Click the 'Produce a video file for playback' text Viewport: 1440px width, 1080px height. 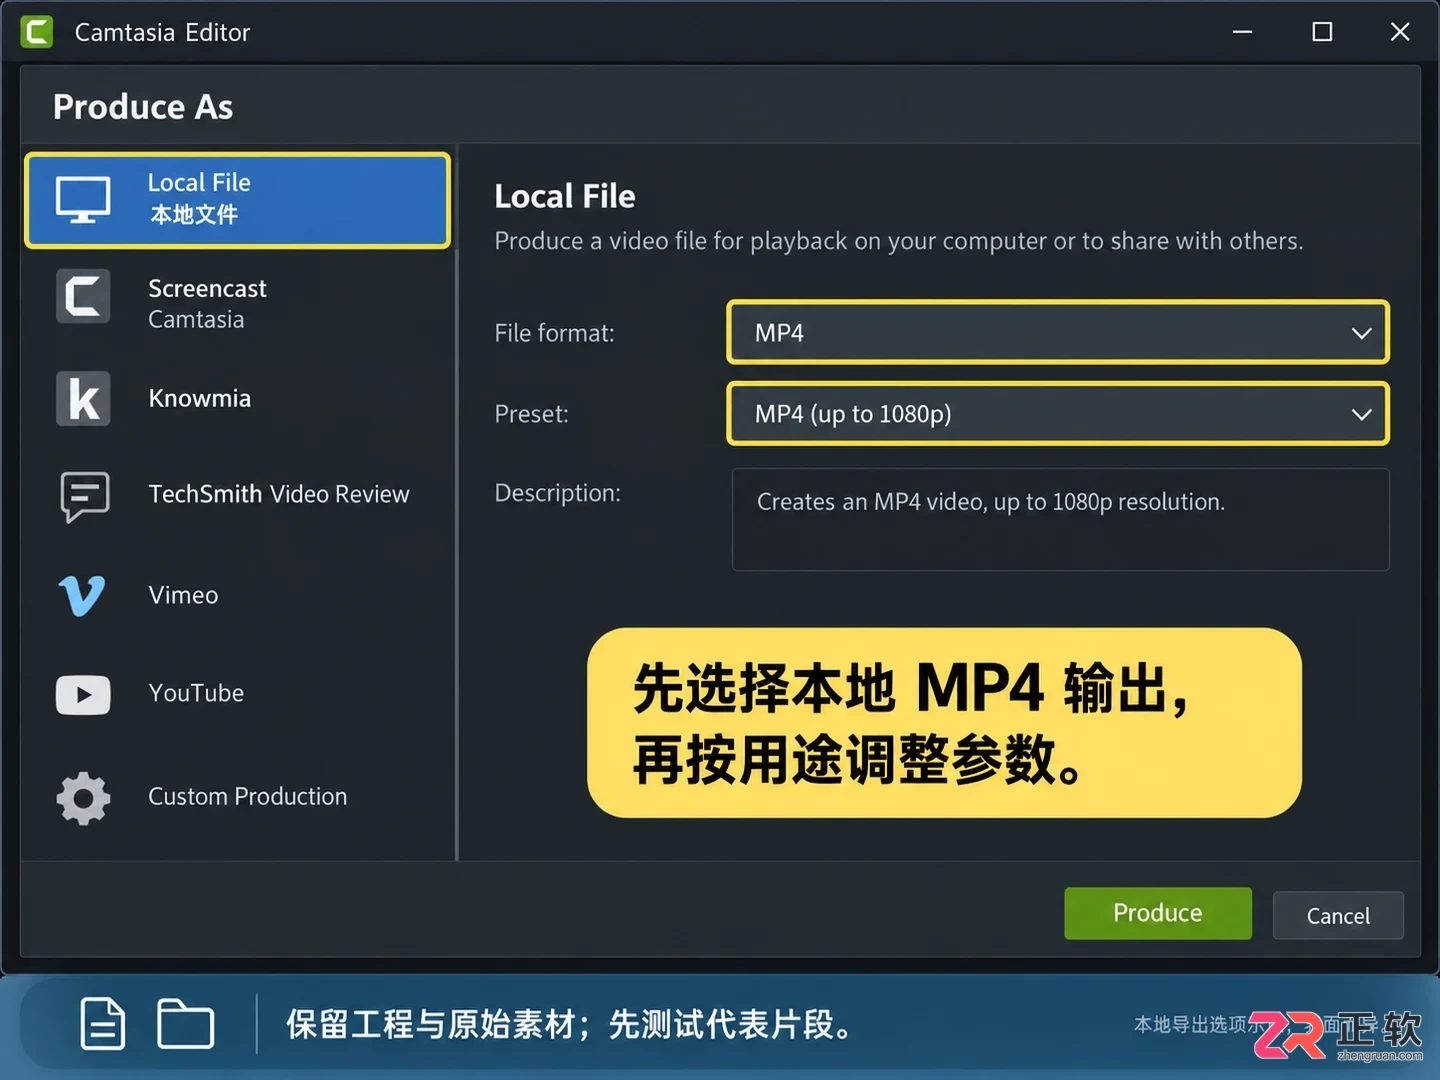[899, 241]
